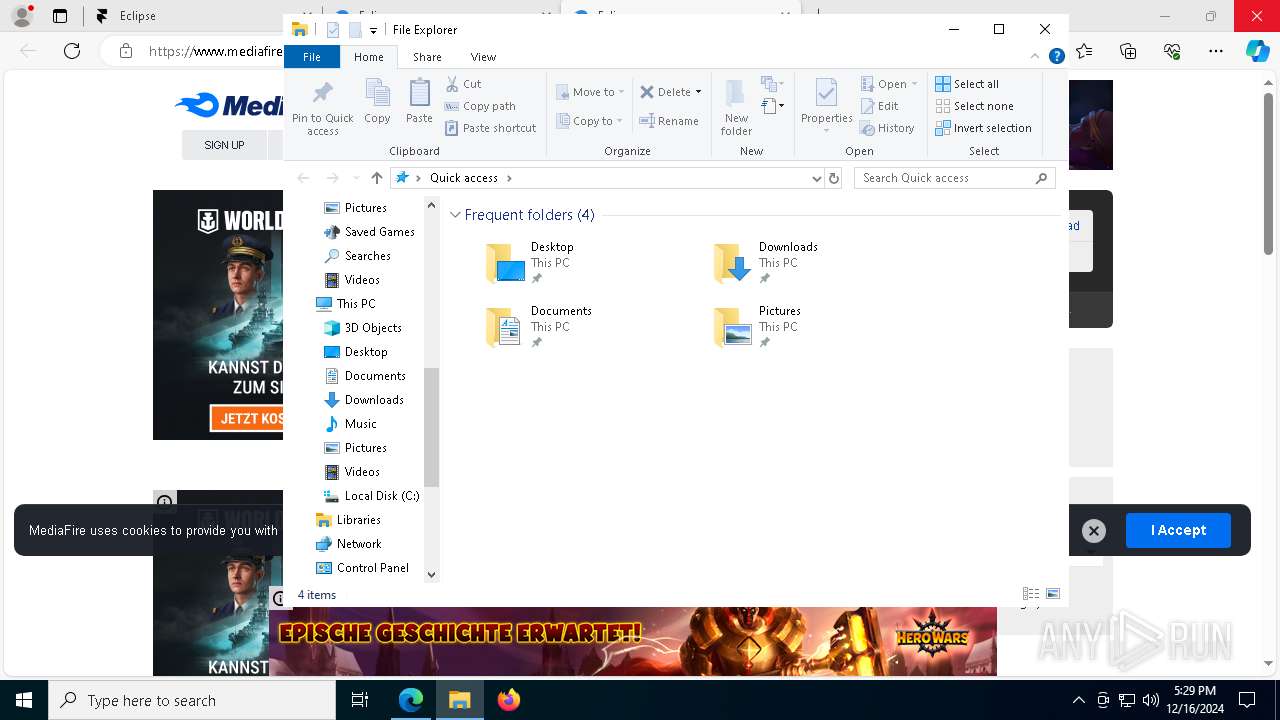Open the Copy to dropdown
1280x720 pixels.
(589, 121)
